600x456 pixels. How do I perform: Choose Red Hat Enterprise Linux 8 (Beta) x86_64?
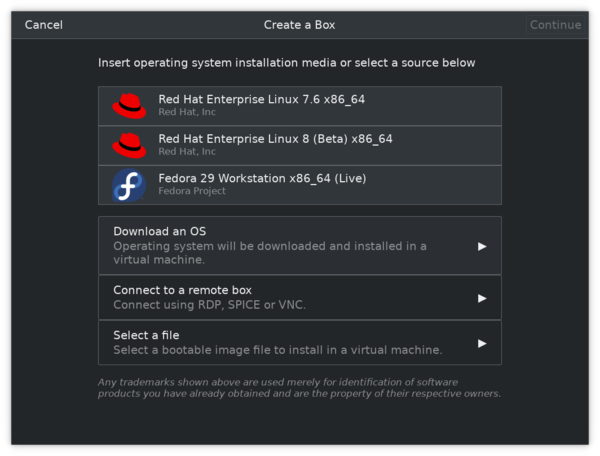(300, 145)
